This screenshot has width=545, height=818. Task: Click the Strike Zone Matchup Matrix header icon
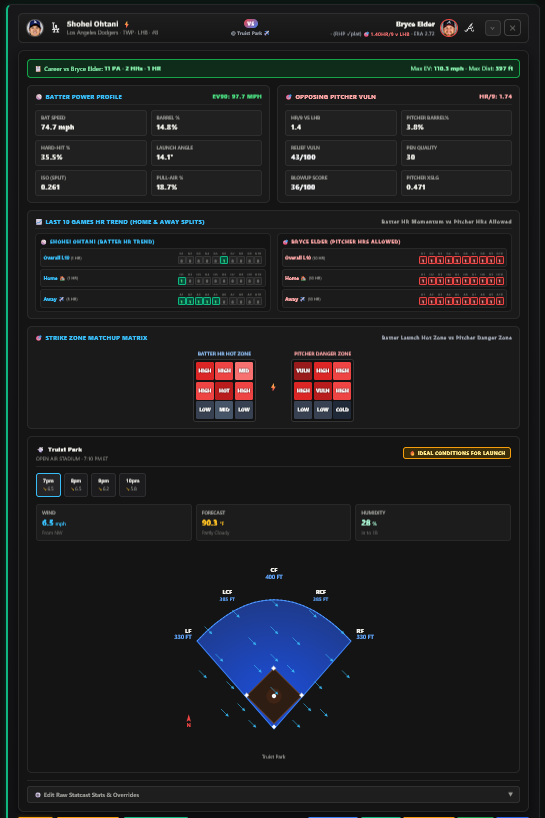pos(39,338)
